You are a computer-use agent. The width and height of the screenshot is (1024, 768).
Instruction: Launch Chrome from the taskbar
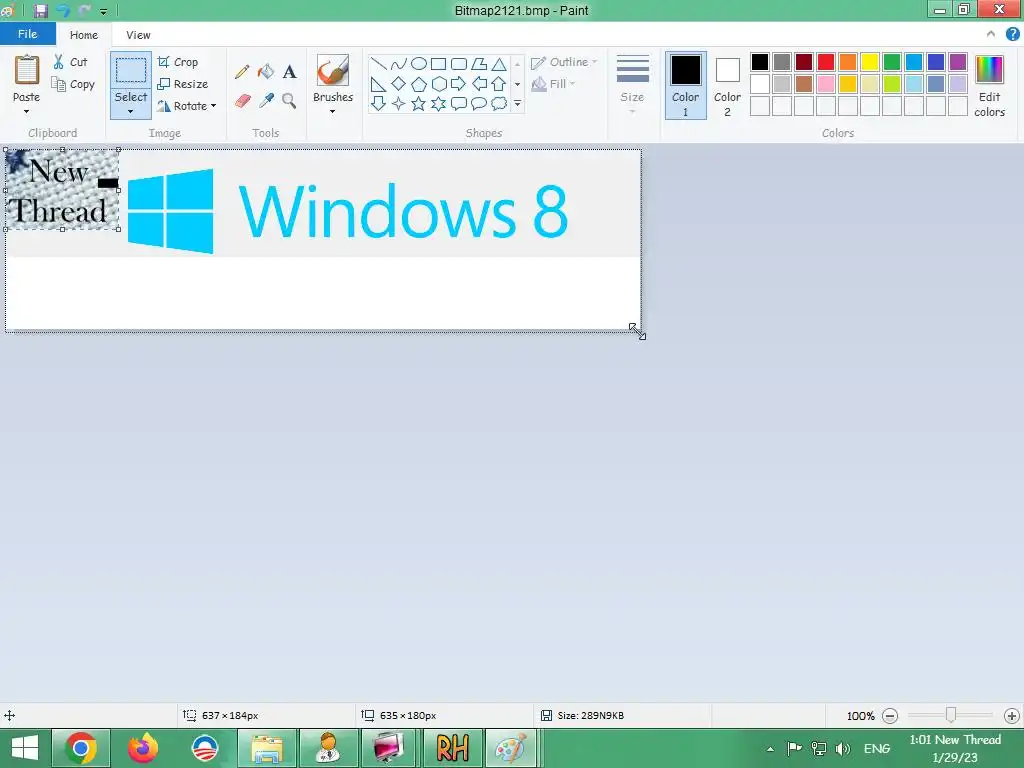(x=80, y=748)
